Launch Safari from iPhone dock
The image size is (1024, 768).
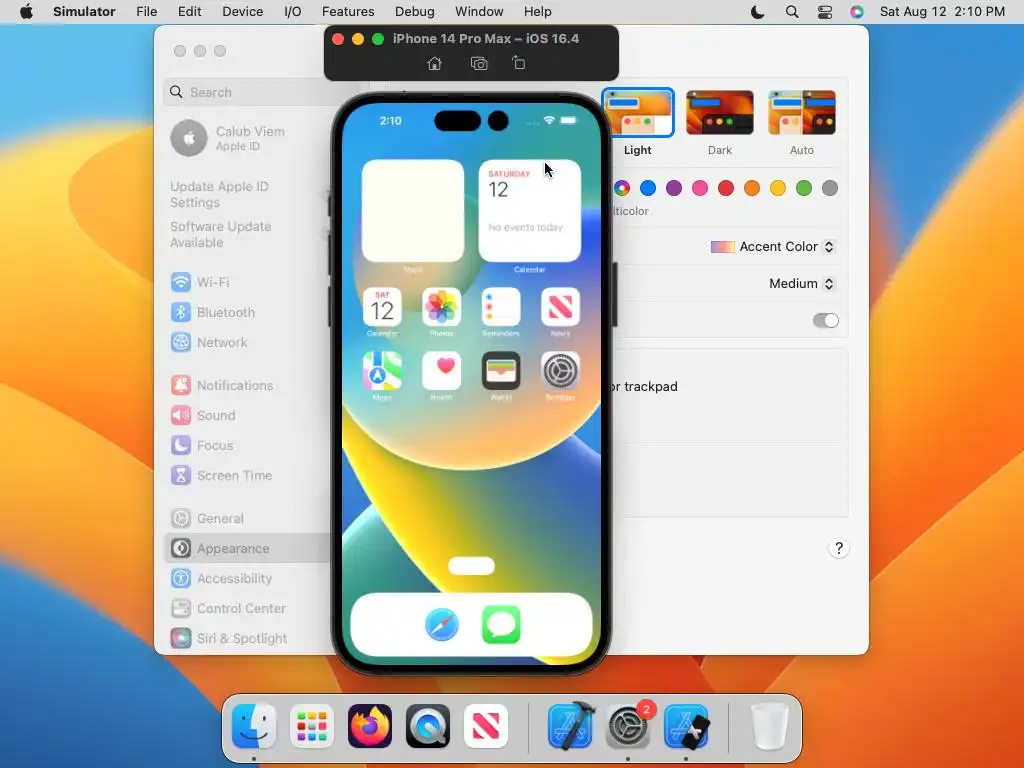coord(441,625)
